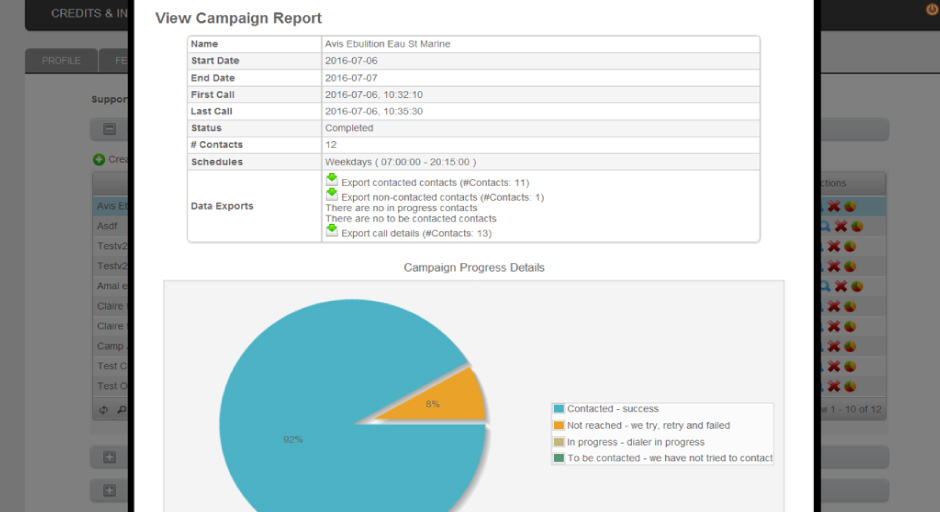Click the Start Date value 2016-07-06

351,61
